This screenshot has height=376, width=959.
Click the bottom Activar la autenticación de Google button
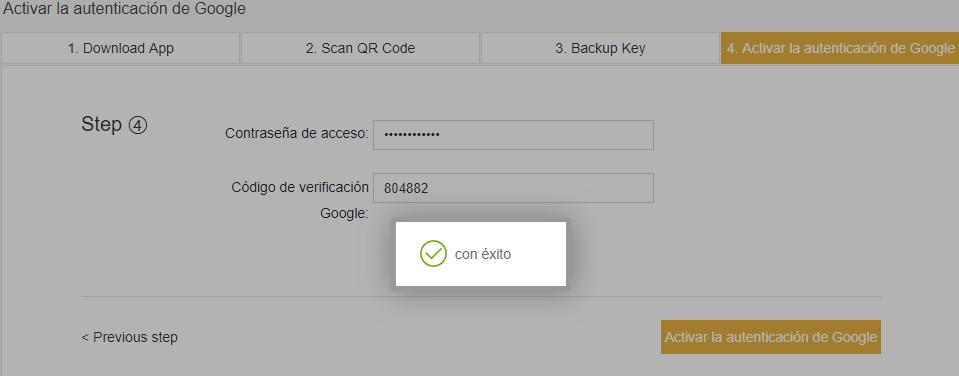click(x=771, y=337)
